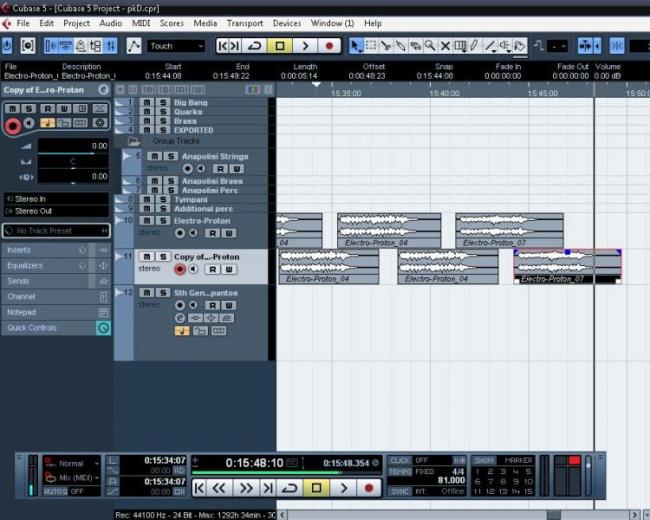Select the Split scissors tool

click(x=386, y=46)
